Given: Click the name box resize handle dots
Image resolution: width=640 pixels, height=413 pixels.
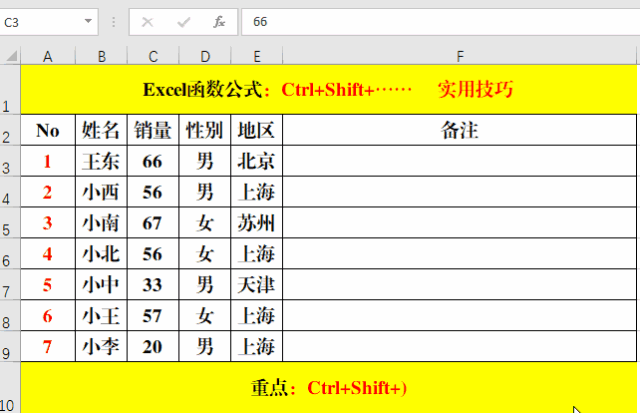Looking at the screenshot, I should pos(113,21).
